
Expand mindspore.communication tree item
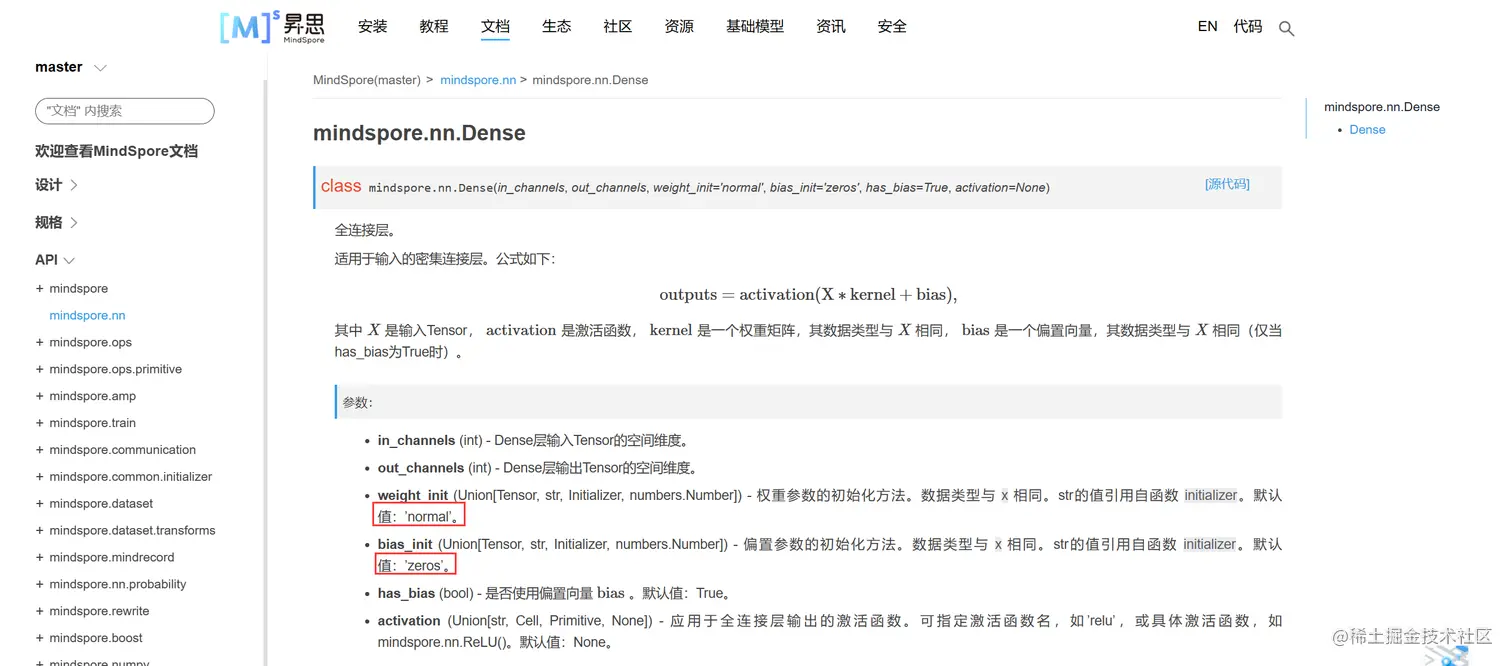40,450
